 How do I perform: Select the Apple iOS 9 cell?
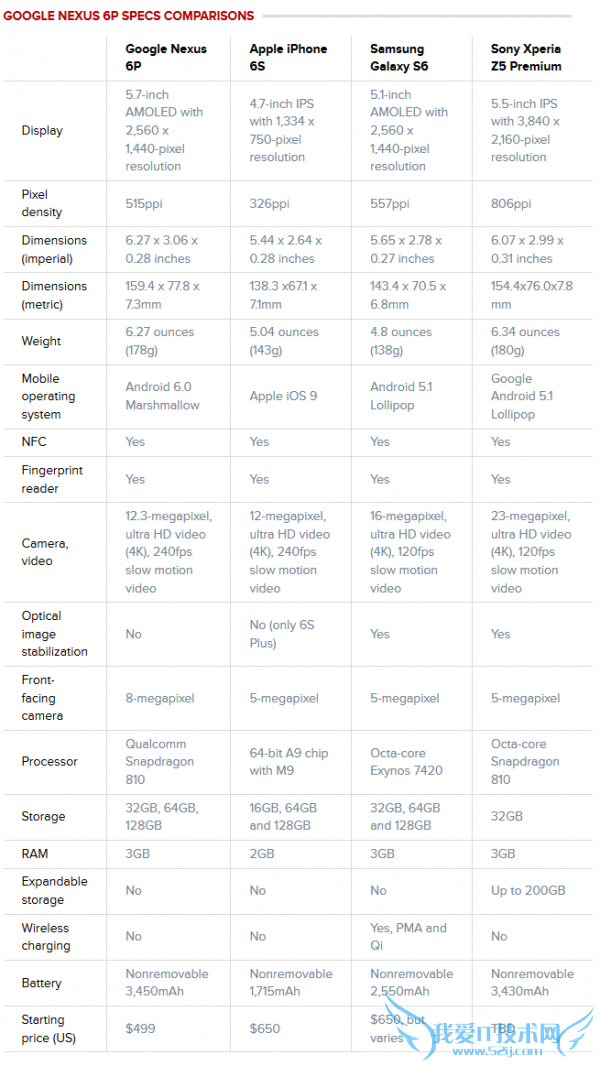[x=283, y=396]
